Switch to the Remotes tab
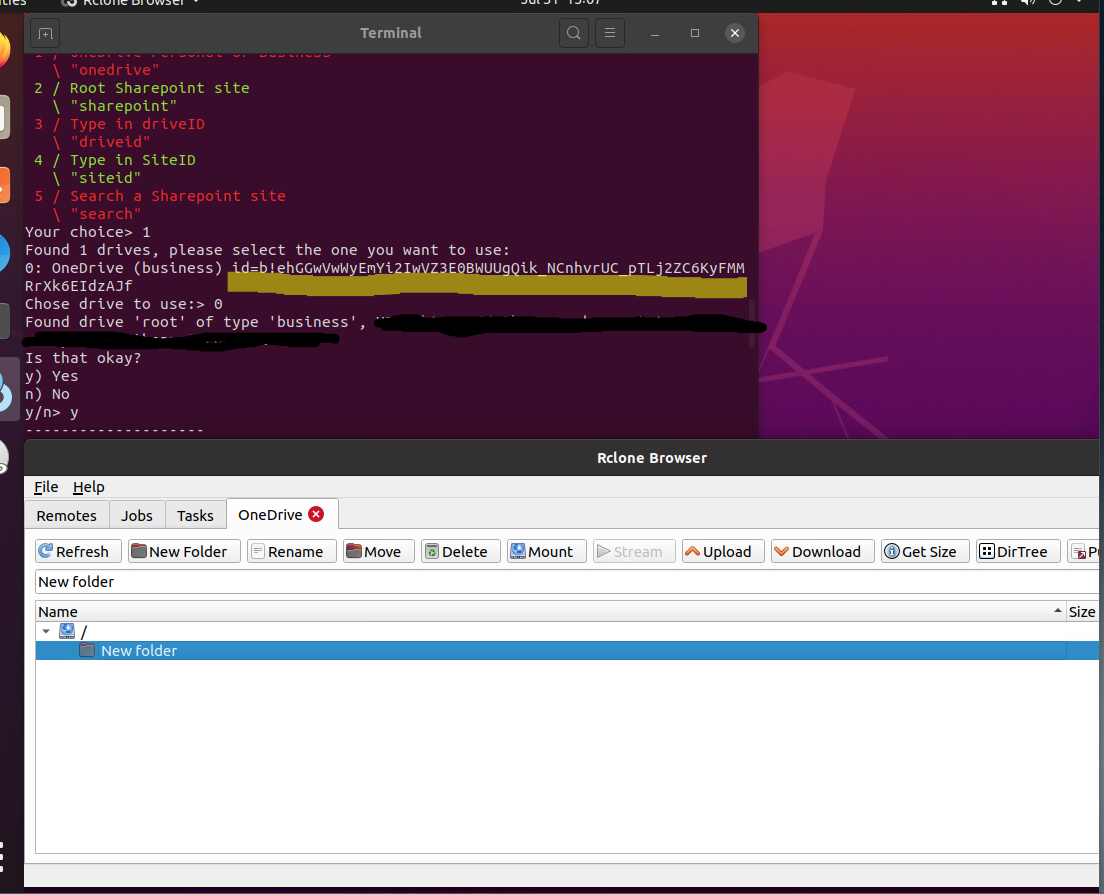1104x894 pixels. 66,515
